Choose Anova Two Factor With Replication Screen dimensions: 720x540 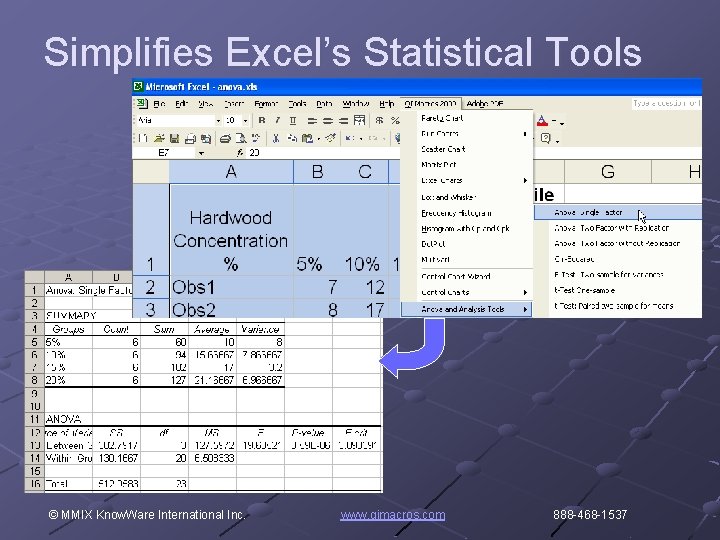point(611,228)
